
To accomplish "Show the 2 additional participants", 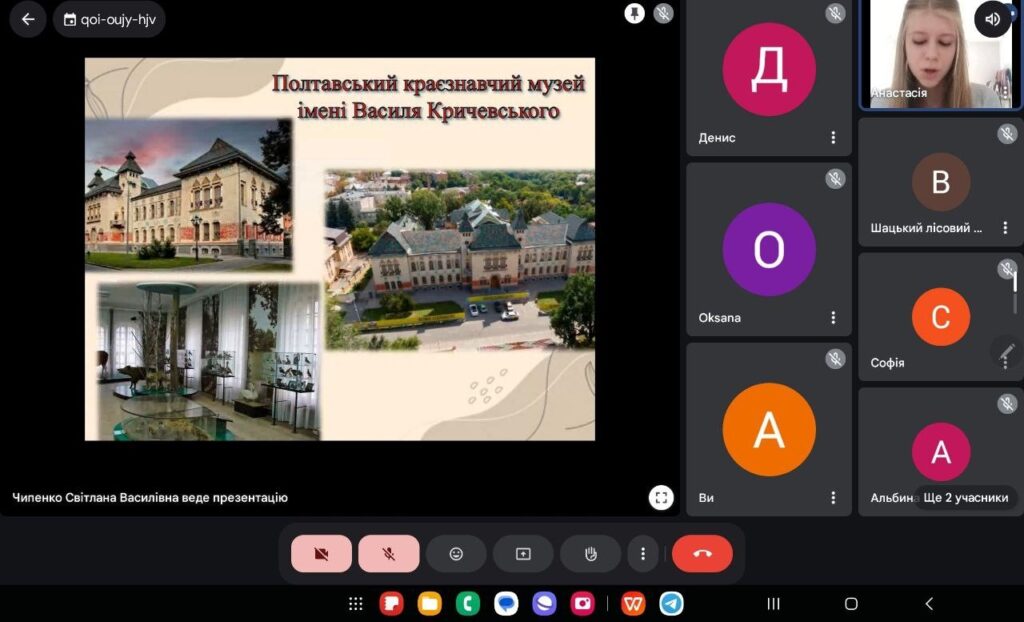I will point(964,497).
